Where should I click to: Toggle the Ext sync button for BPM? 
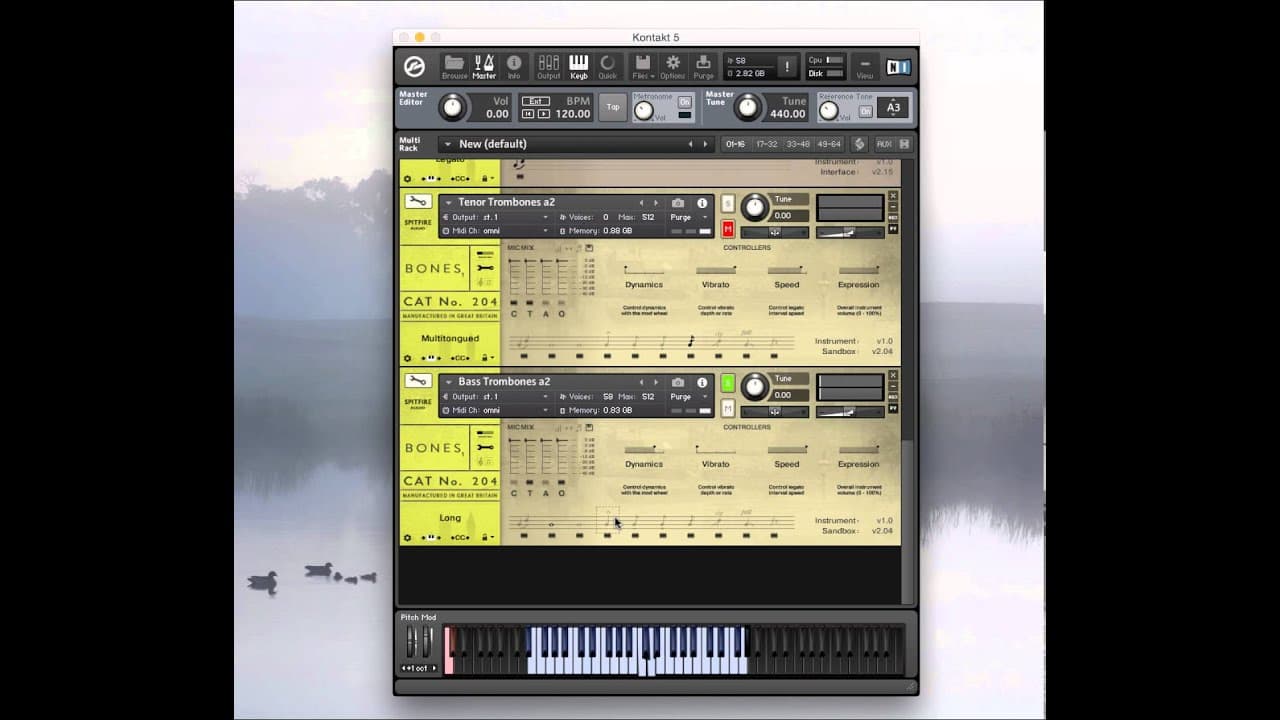[536, 101]
